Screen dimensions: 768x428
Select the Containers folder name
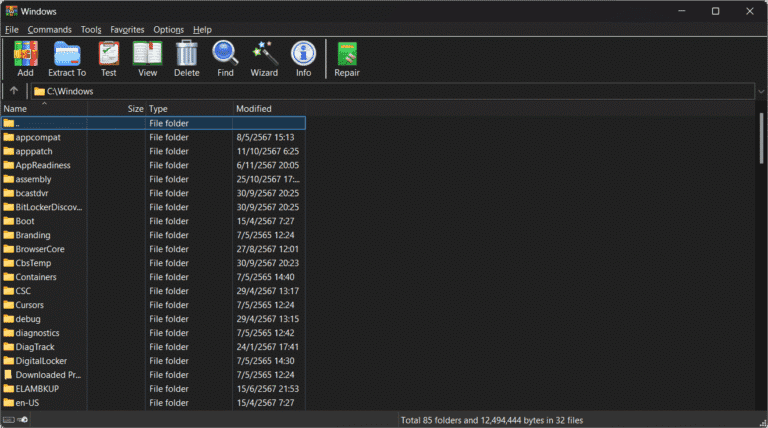point(36,277)
